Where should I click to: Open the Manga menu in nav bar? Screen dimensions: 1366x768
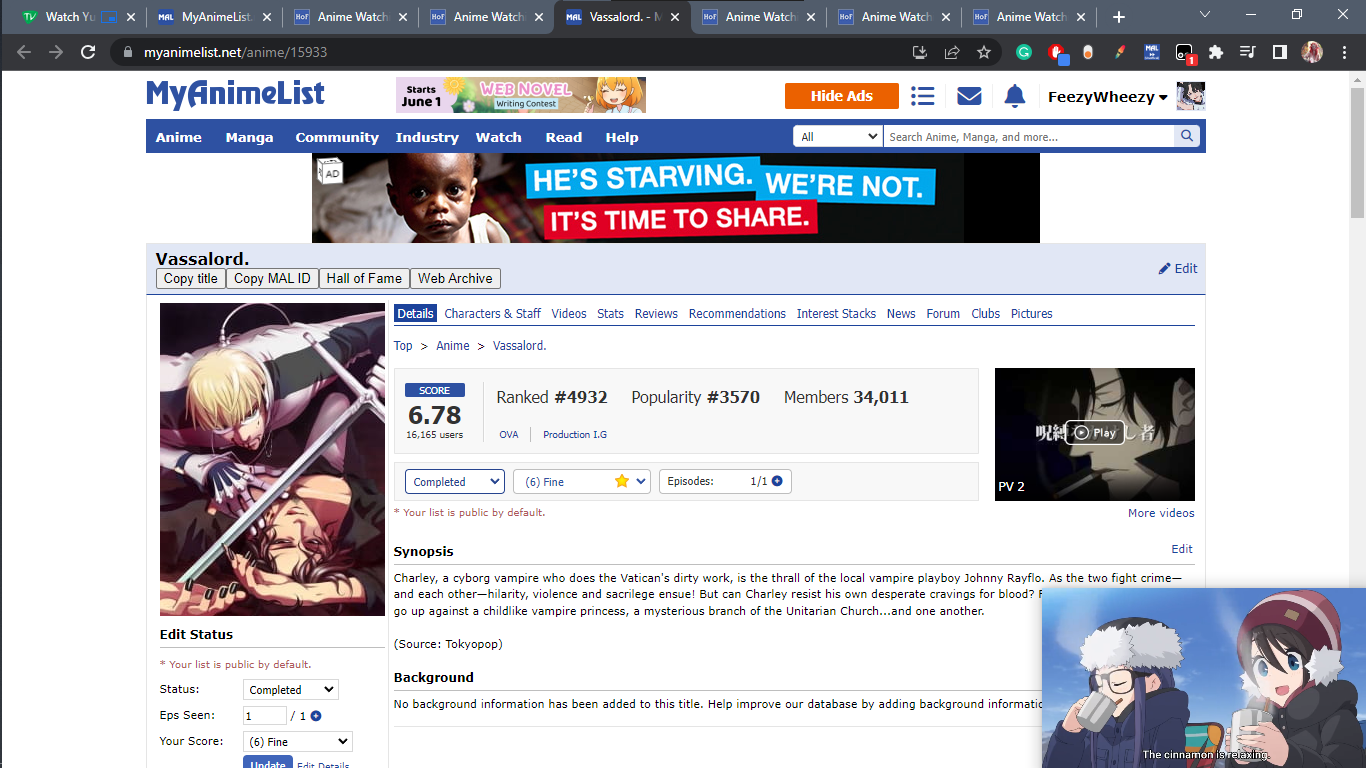click(x=249, y=137)
